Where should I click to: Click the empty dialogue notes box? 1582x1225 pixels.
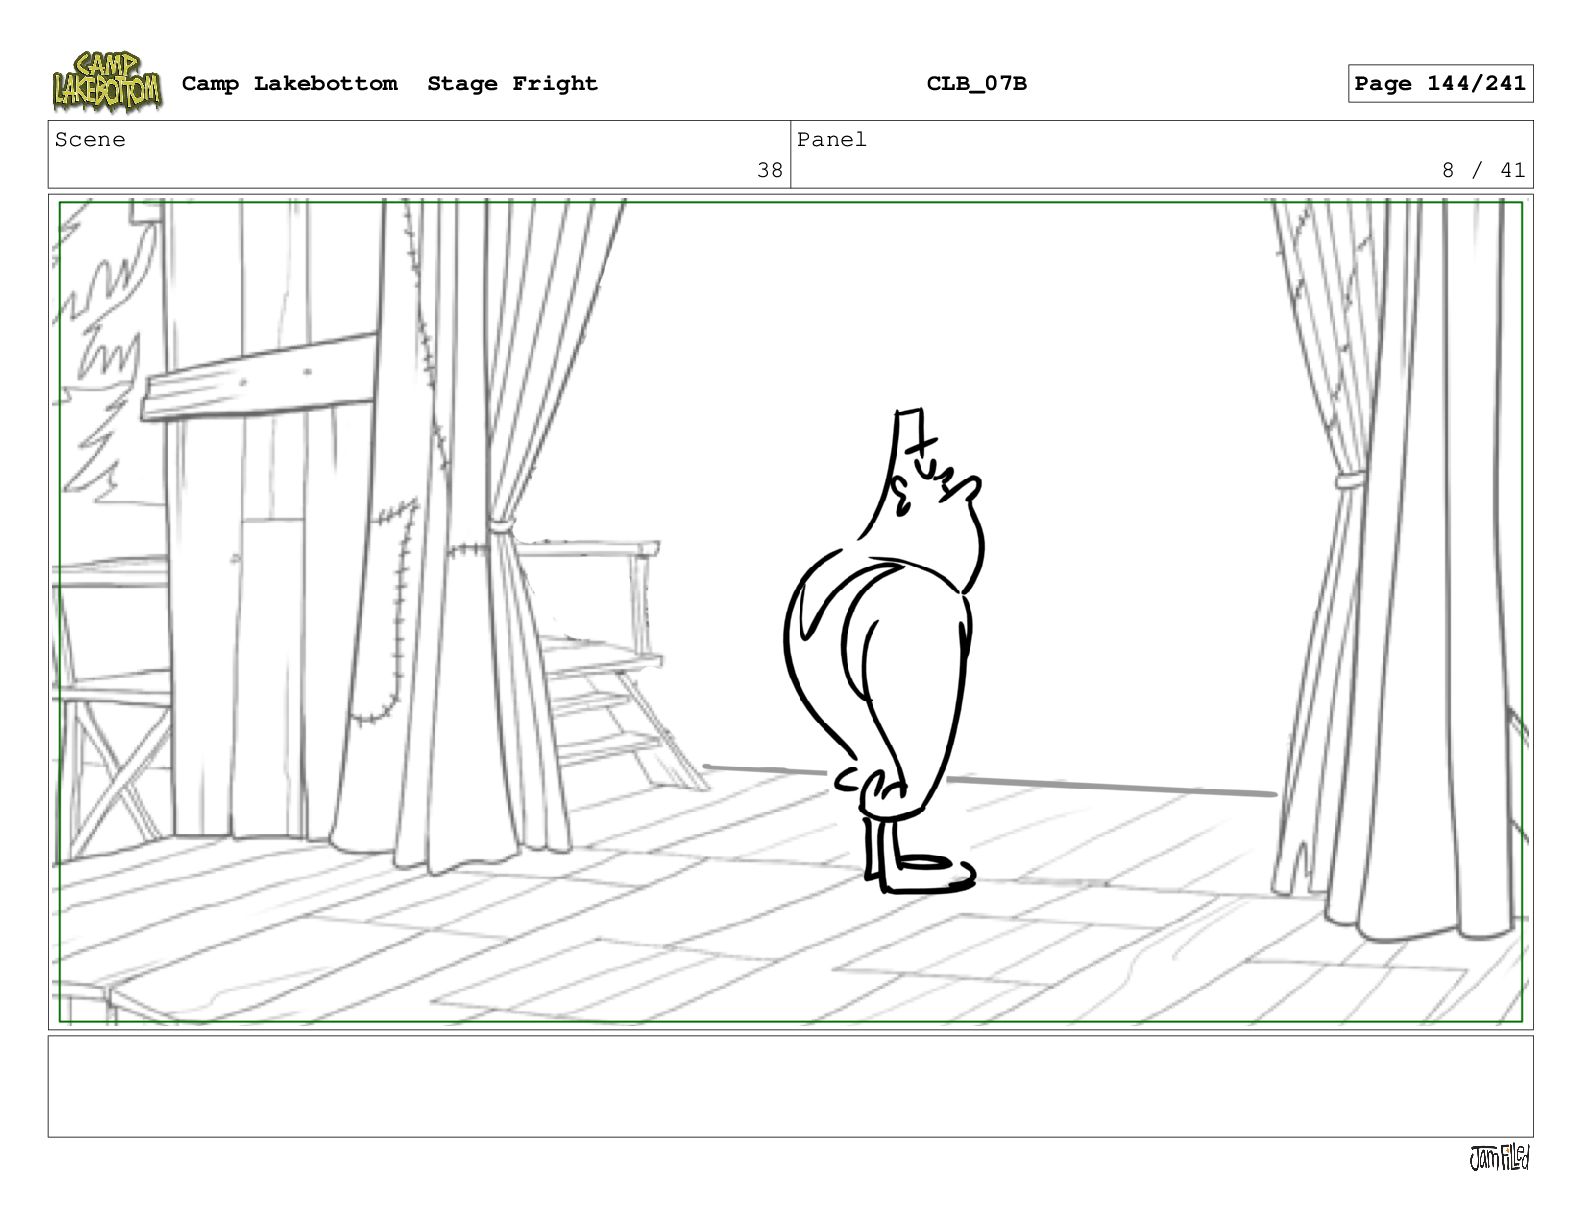coord(790,1086)
